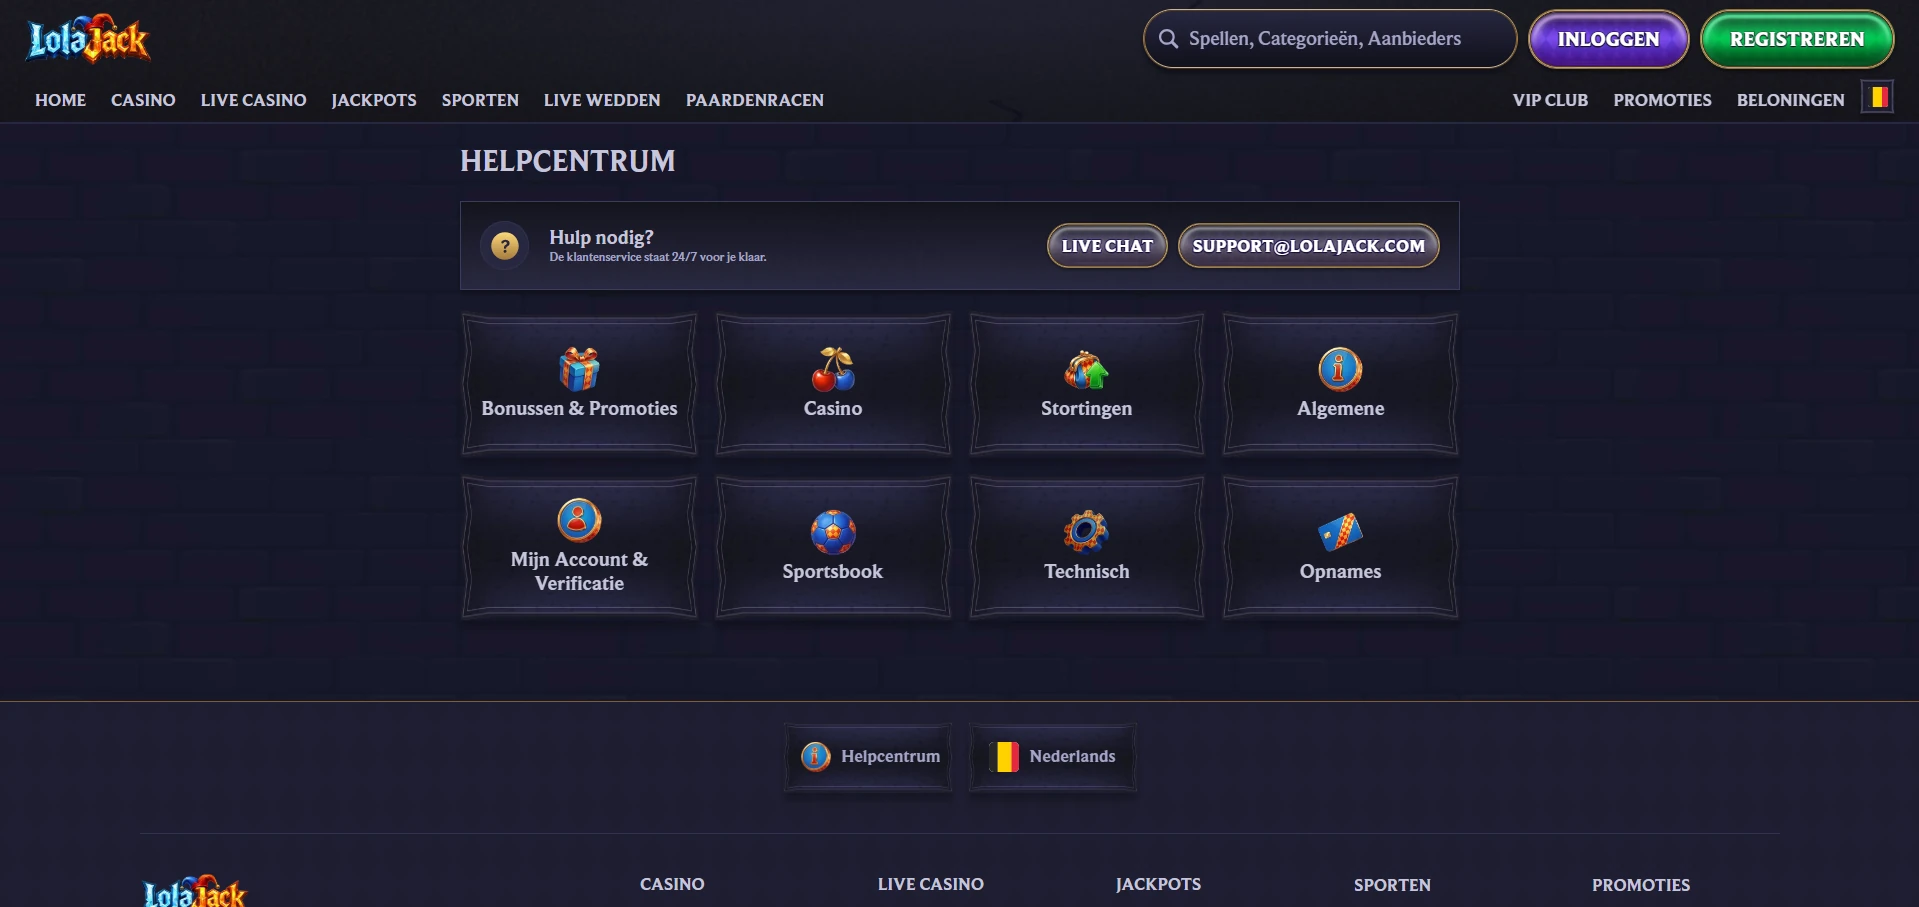Select LIVE WEDDEN menu item
1919x907 pixels.
point(602,100)
